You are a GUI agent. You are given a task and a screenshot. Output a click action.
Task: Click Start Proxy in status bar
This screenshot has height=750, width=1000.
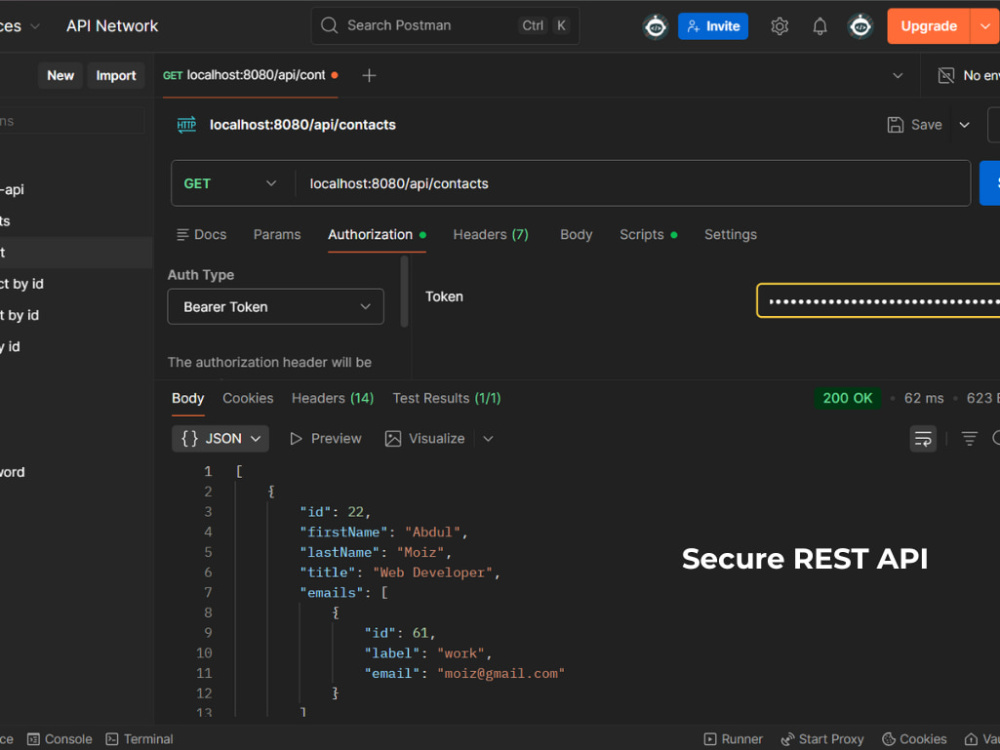click(x=822, y=739)
